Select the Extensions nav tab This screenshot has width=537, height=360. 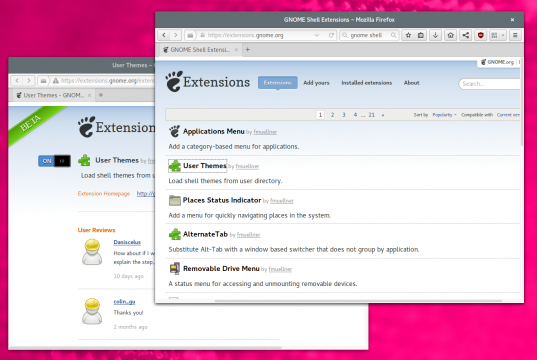(277, 83)
